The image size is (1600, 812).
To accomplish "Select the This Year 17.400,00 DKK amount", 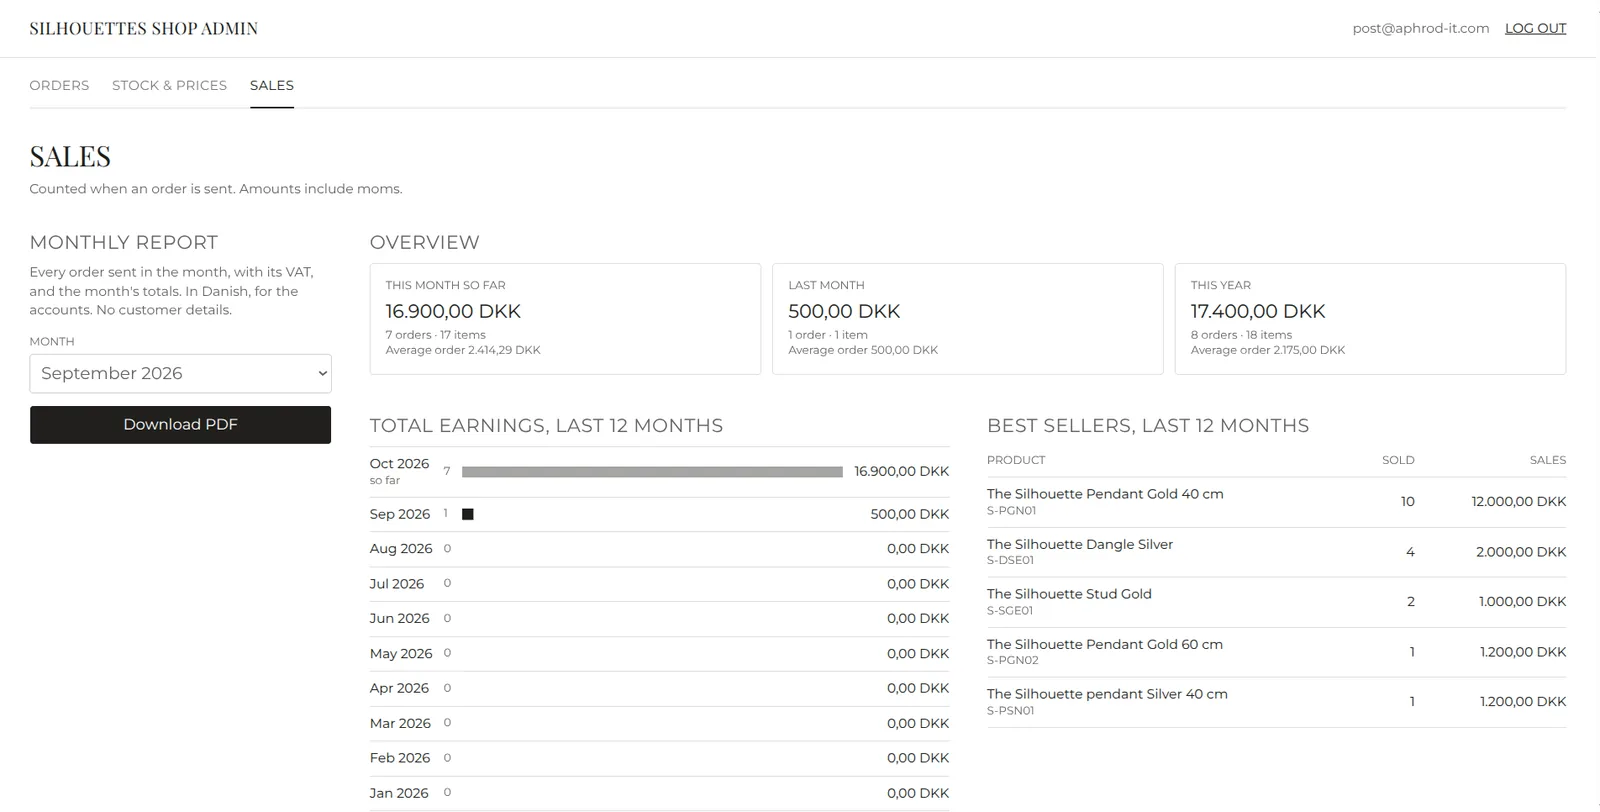I will 1257,311.
